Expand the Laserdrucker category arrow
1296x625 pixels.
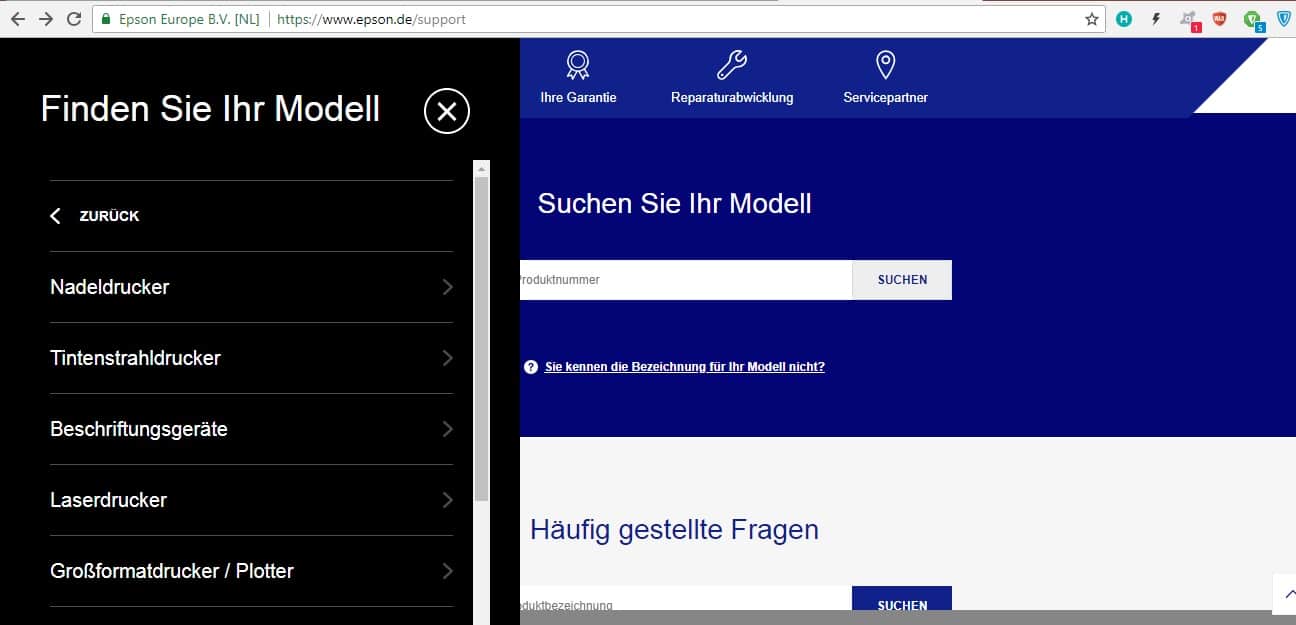447,500
